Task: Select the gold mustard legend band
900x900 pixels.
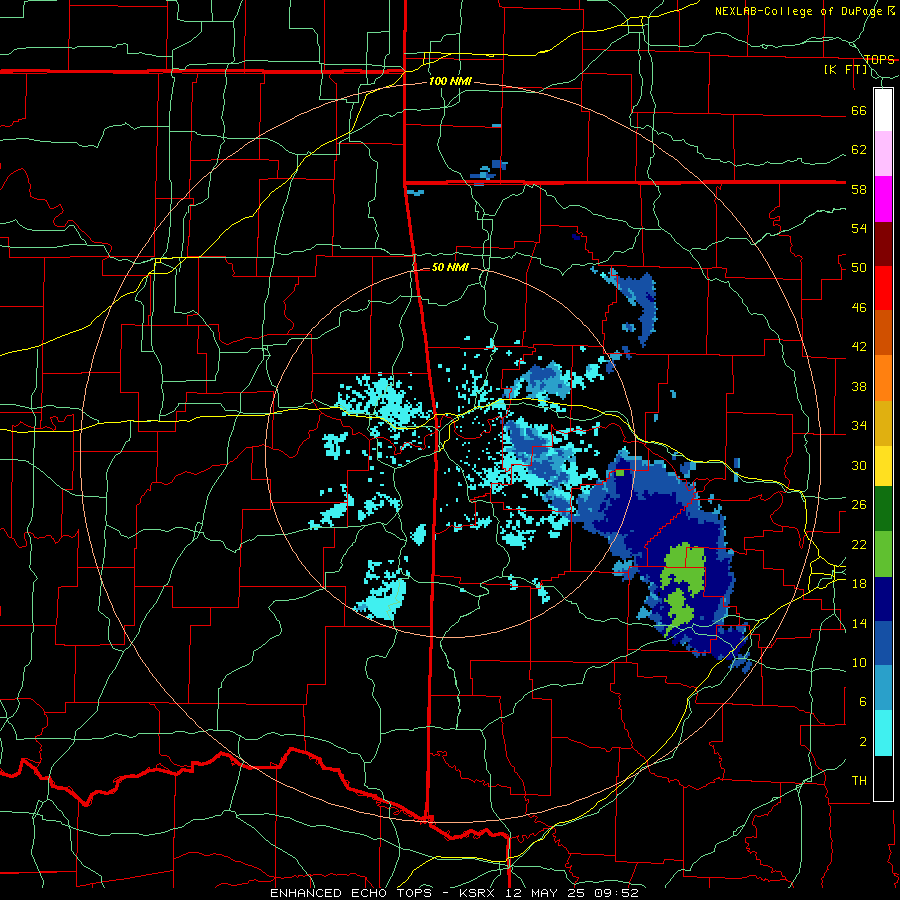Action: click(x=883, y=423)
